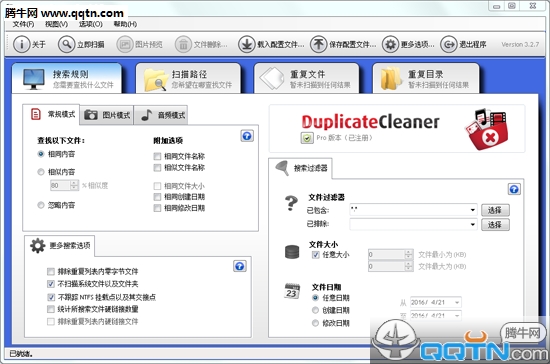Start scan with 立即扫描 magnifier icon
The height and width of the screenshot is (364, 550).
[x=66, y=44]
